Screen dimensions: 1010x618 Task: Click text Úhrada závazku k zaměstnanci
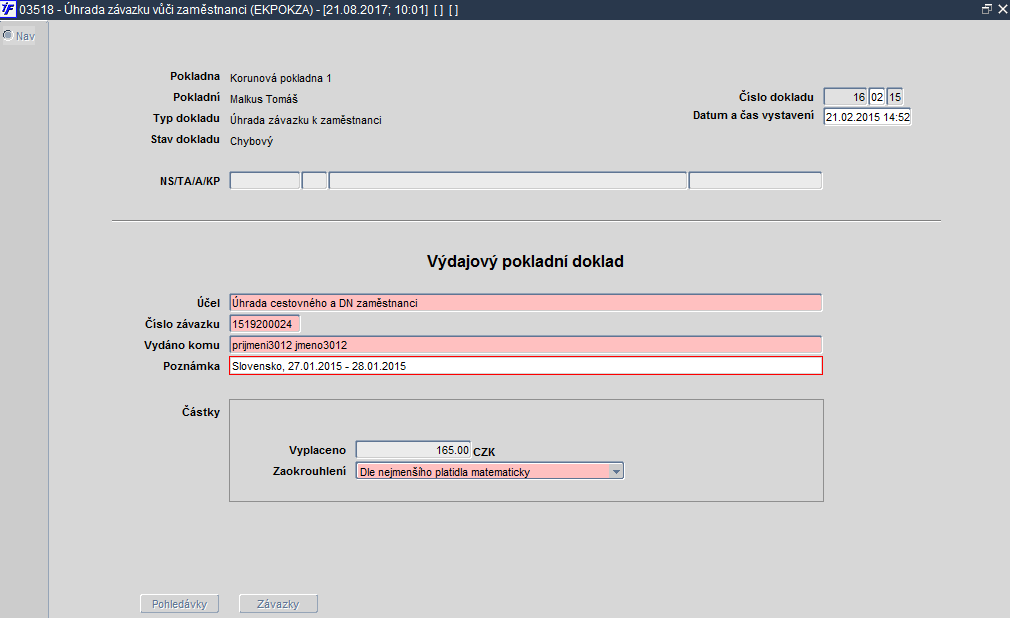306,120
